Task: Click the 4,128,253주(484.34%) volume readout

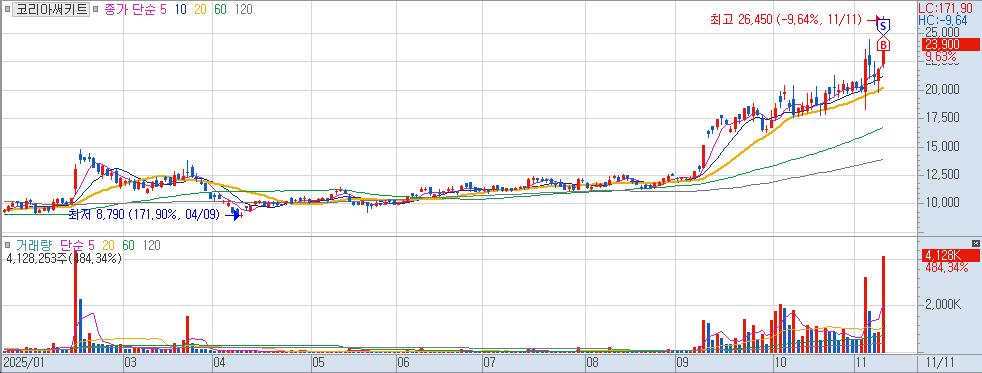Action: [63, 258]
